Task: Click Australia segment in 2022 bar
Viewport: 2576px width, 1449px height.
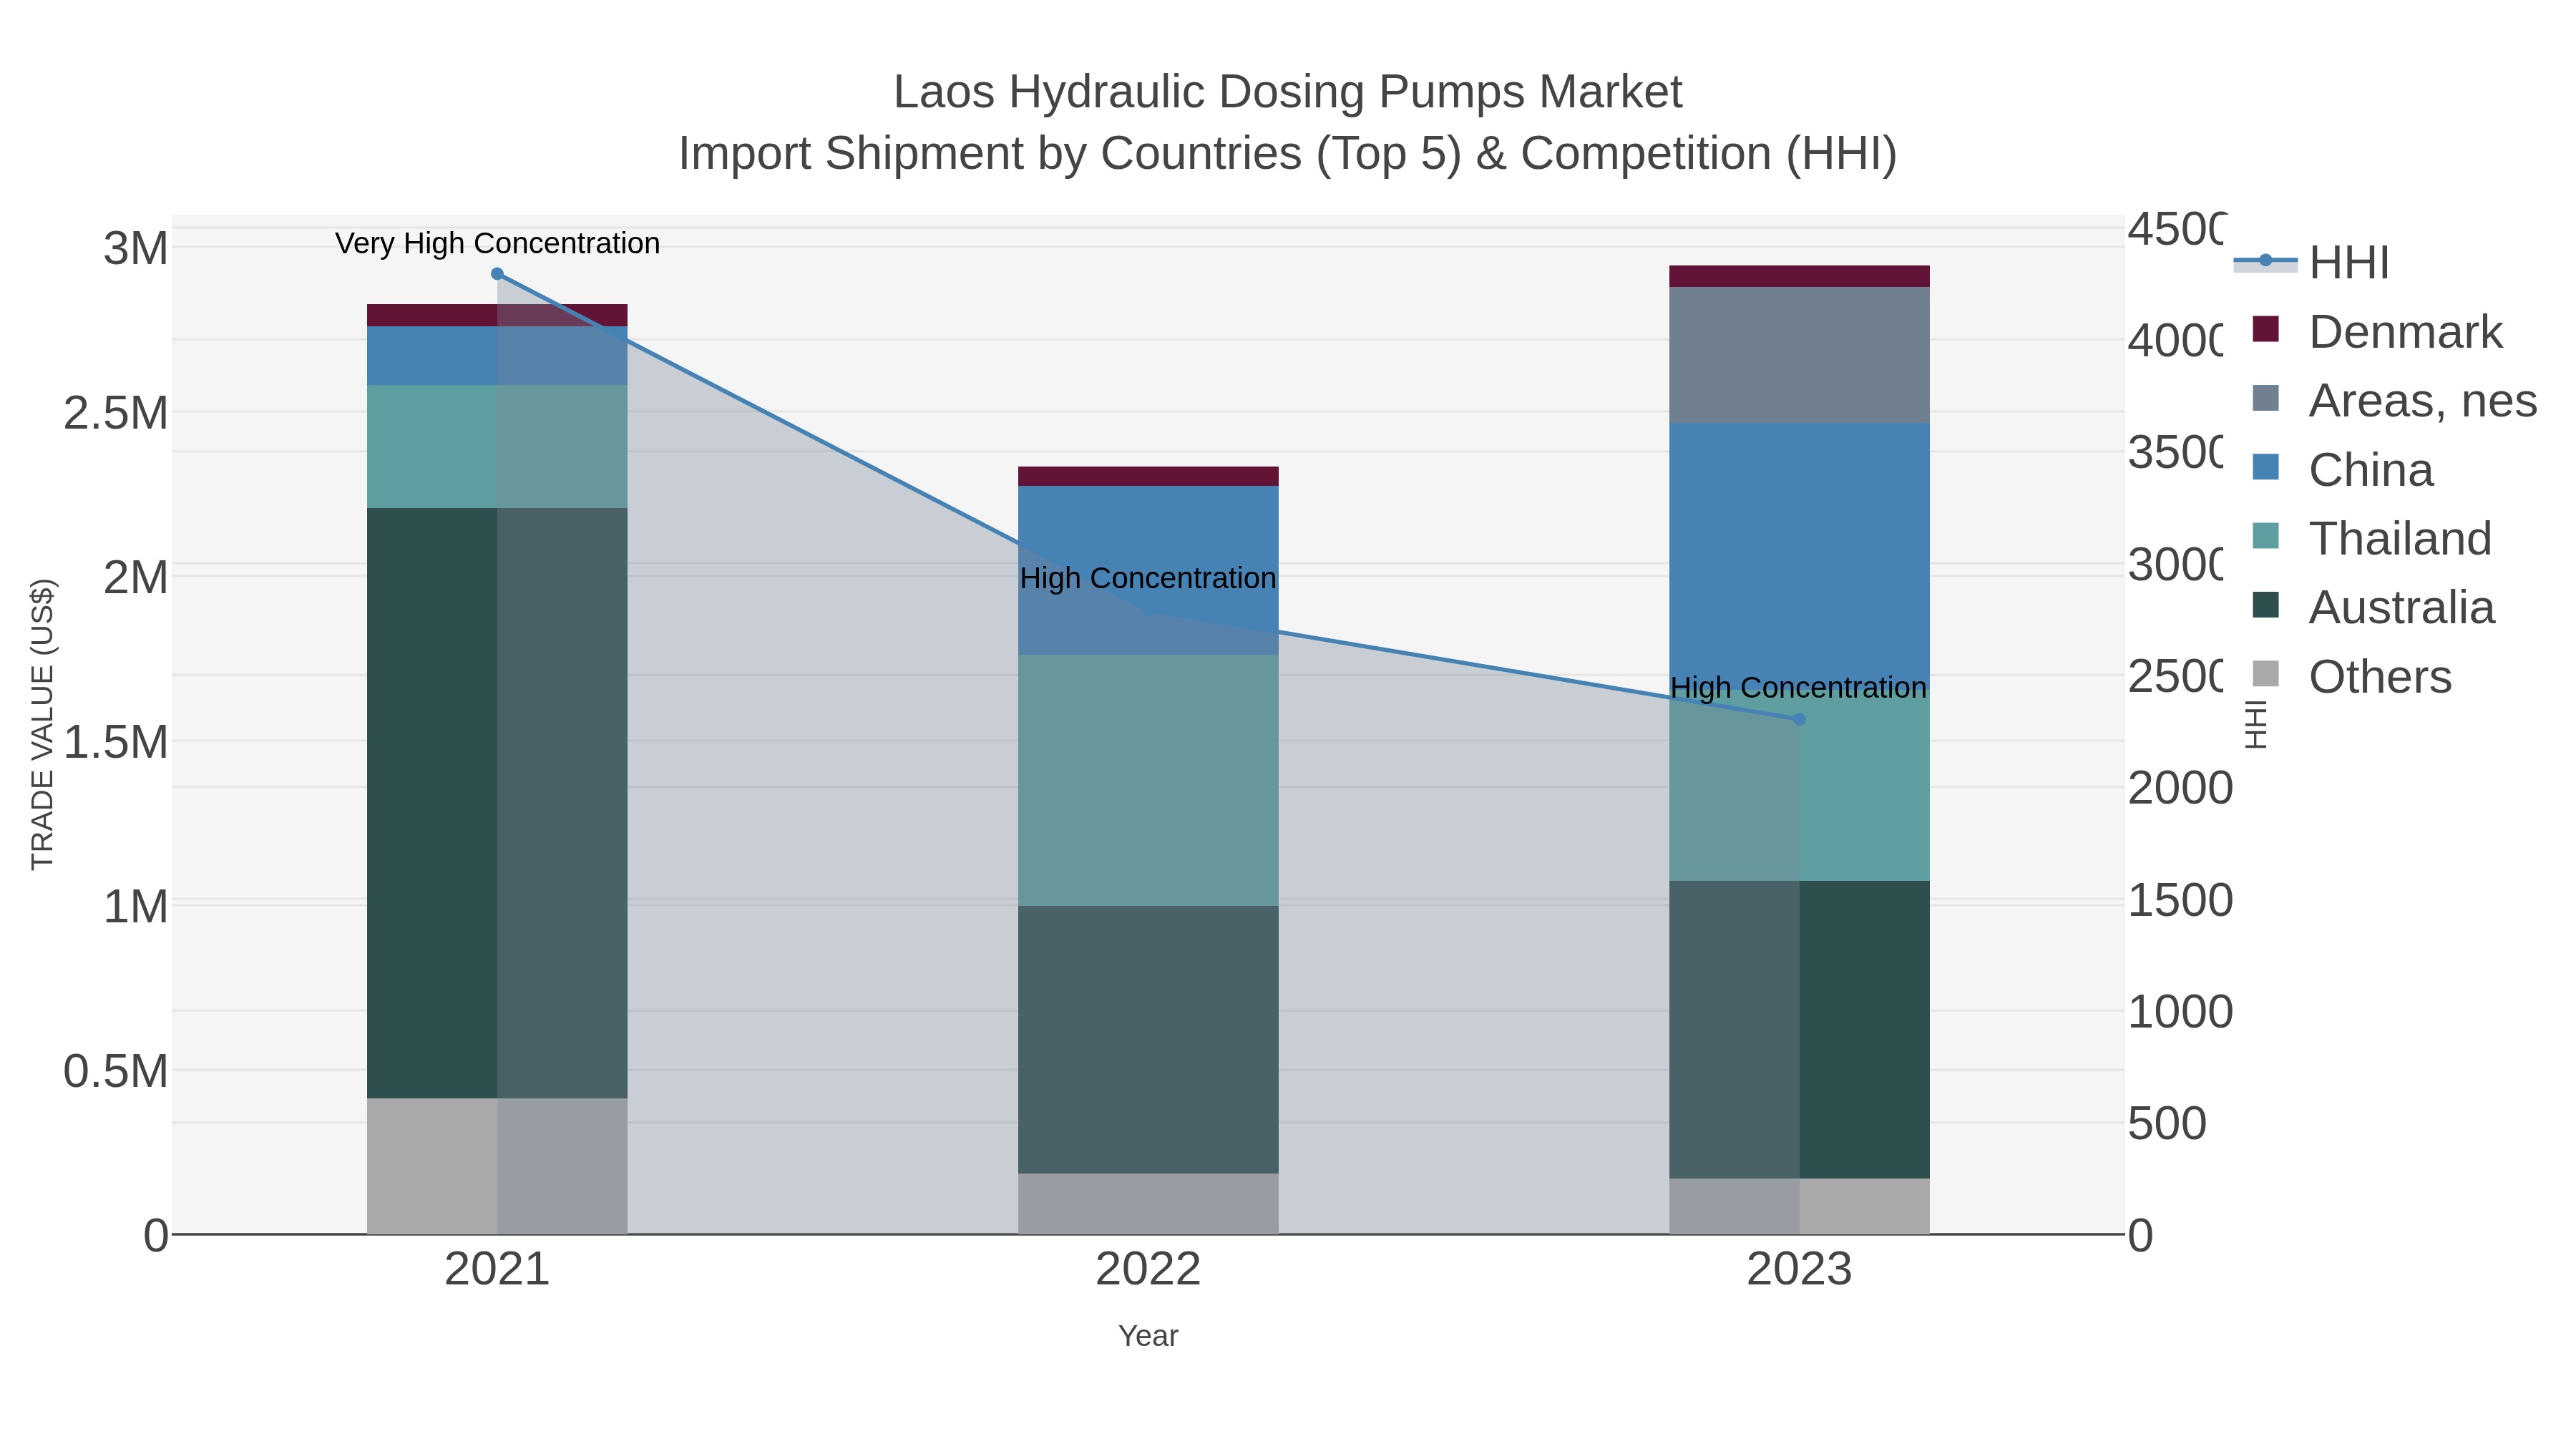Action: click(x=1148, y=1040)
